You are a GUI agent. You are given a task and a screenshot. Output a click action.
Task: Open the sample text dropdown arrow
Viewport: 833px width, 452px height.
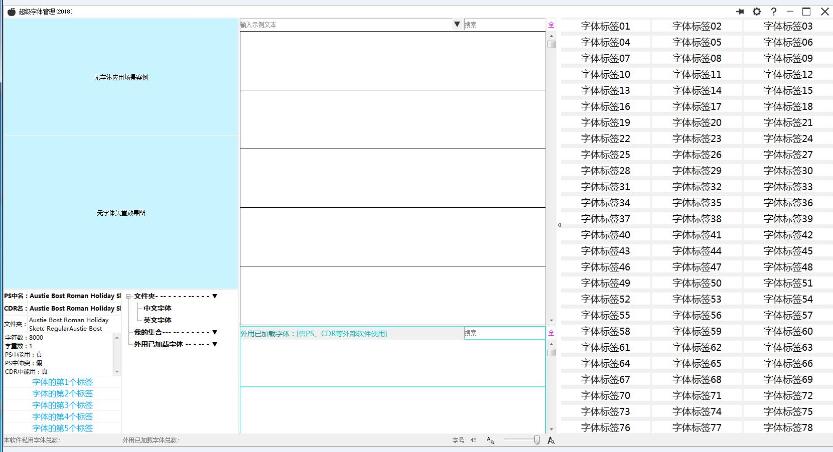456,24
